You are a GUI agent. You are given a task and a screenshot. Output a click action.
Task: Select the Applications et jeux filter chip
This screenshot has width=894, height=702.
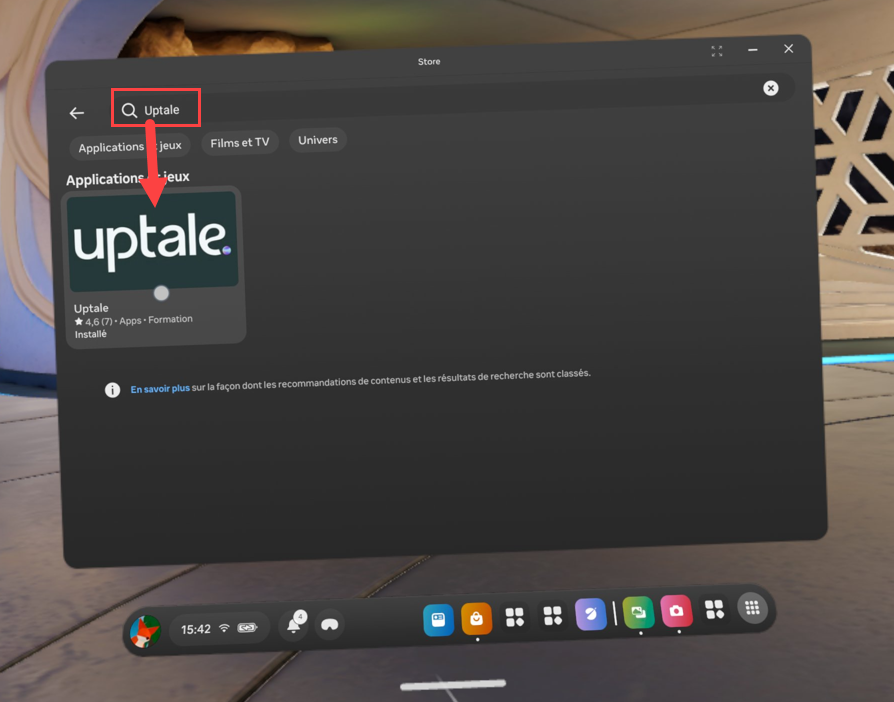[130, 147]
